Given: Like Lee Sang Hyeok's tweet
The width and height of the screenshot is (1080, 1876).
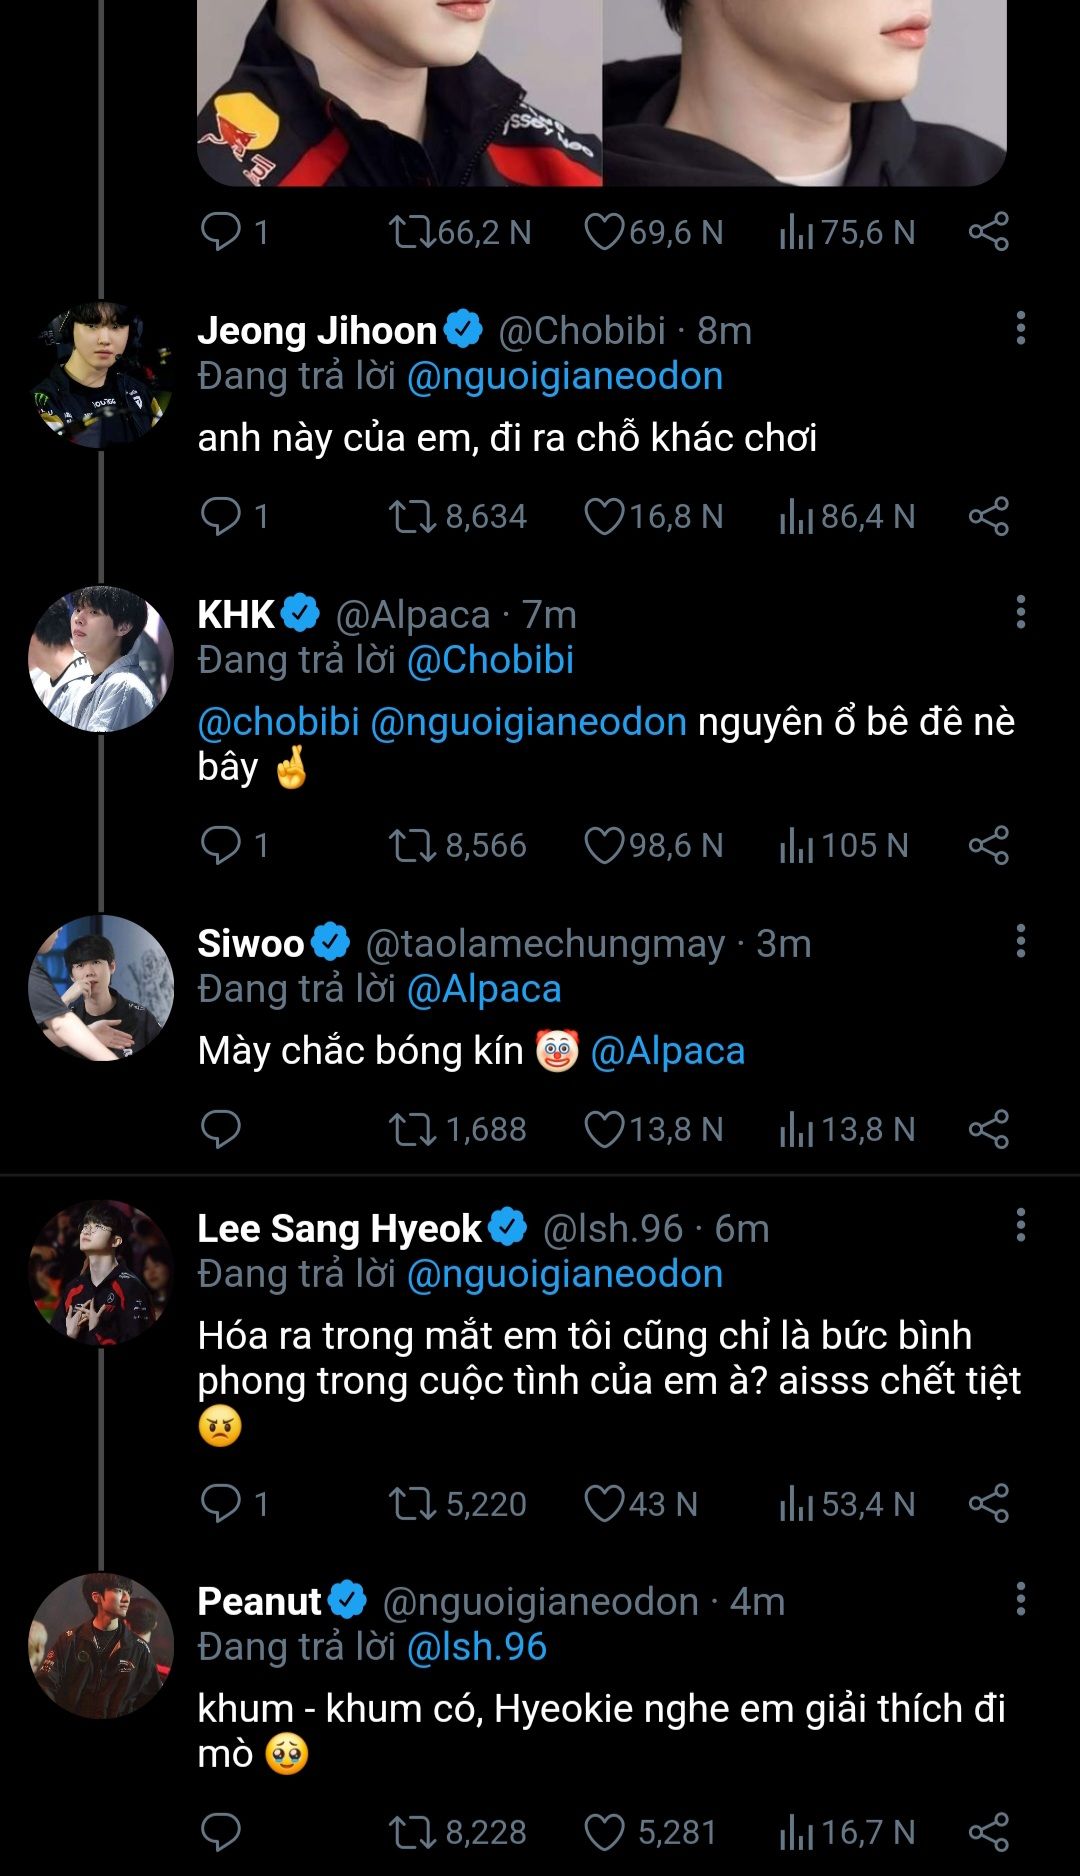Looking at the screenshot, I should point(604,1504).
